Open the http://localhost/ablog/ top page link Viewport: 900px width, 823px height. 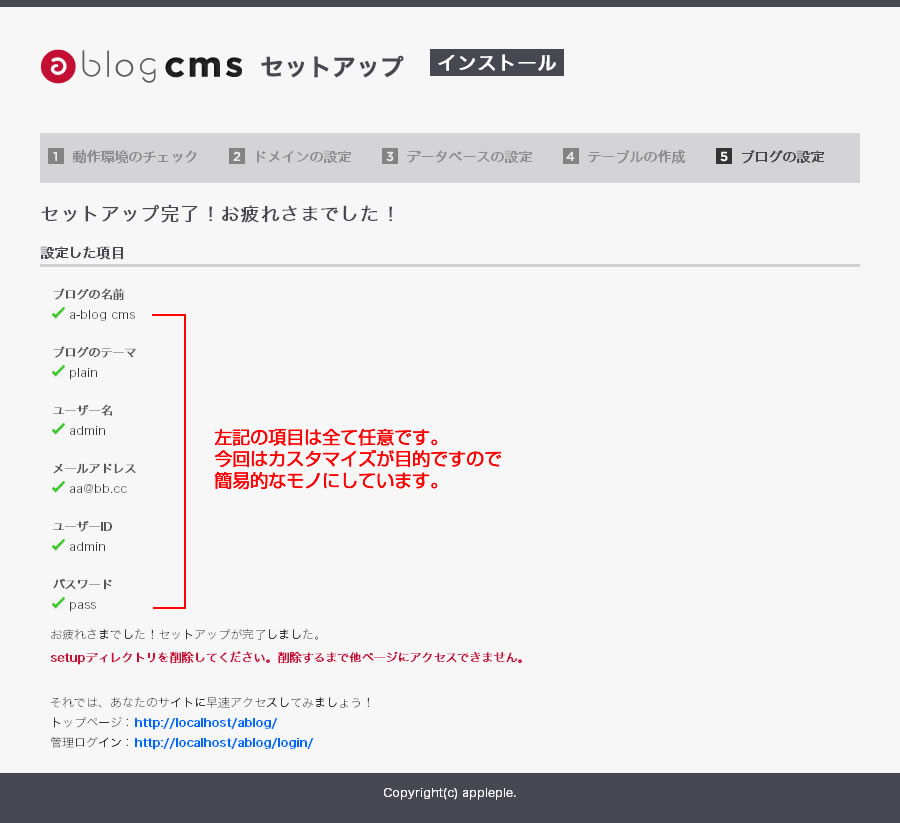pyautogui.click(x=205, y=722)
